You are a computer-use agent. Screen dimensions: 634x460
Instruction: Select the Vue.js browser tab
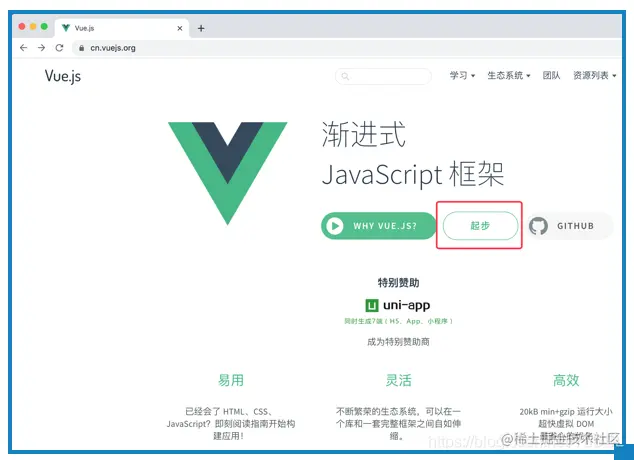click(121, 28)
